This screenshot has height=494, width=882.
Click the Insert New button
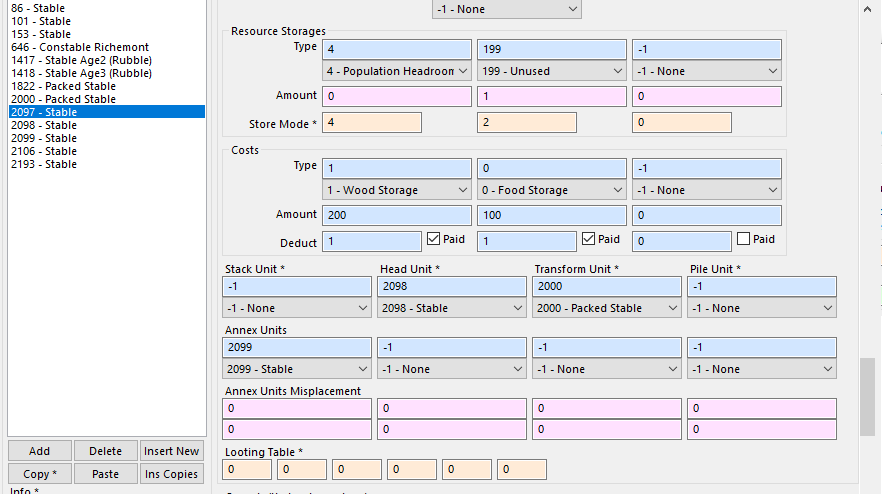click(172, 451)
